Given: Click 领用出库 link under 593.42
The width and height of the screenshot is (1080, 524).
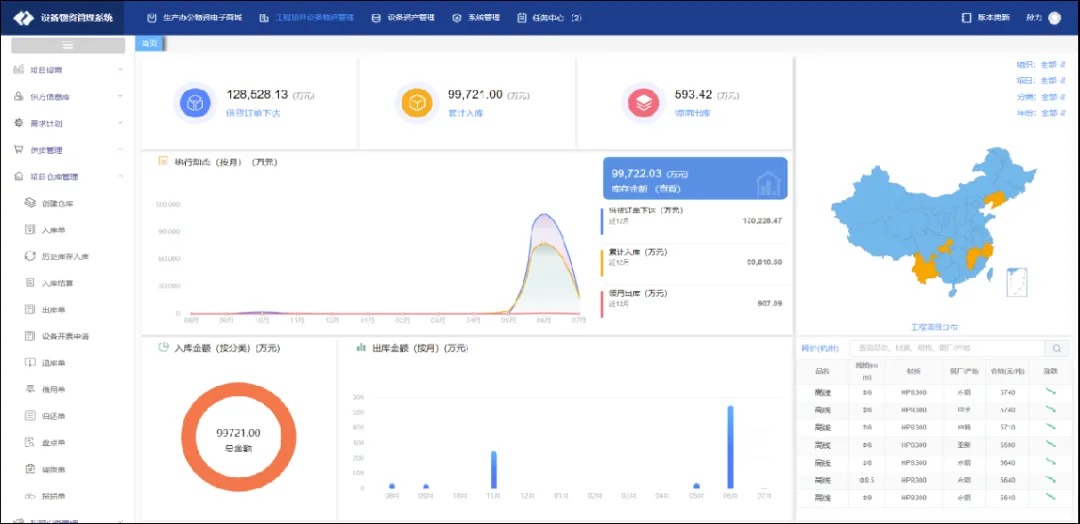Looking at the screenshot, I should [x=692, y=113].
